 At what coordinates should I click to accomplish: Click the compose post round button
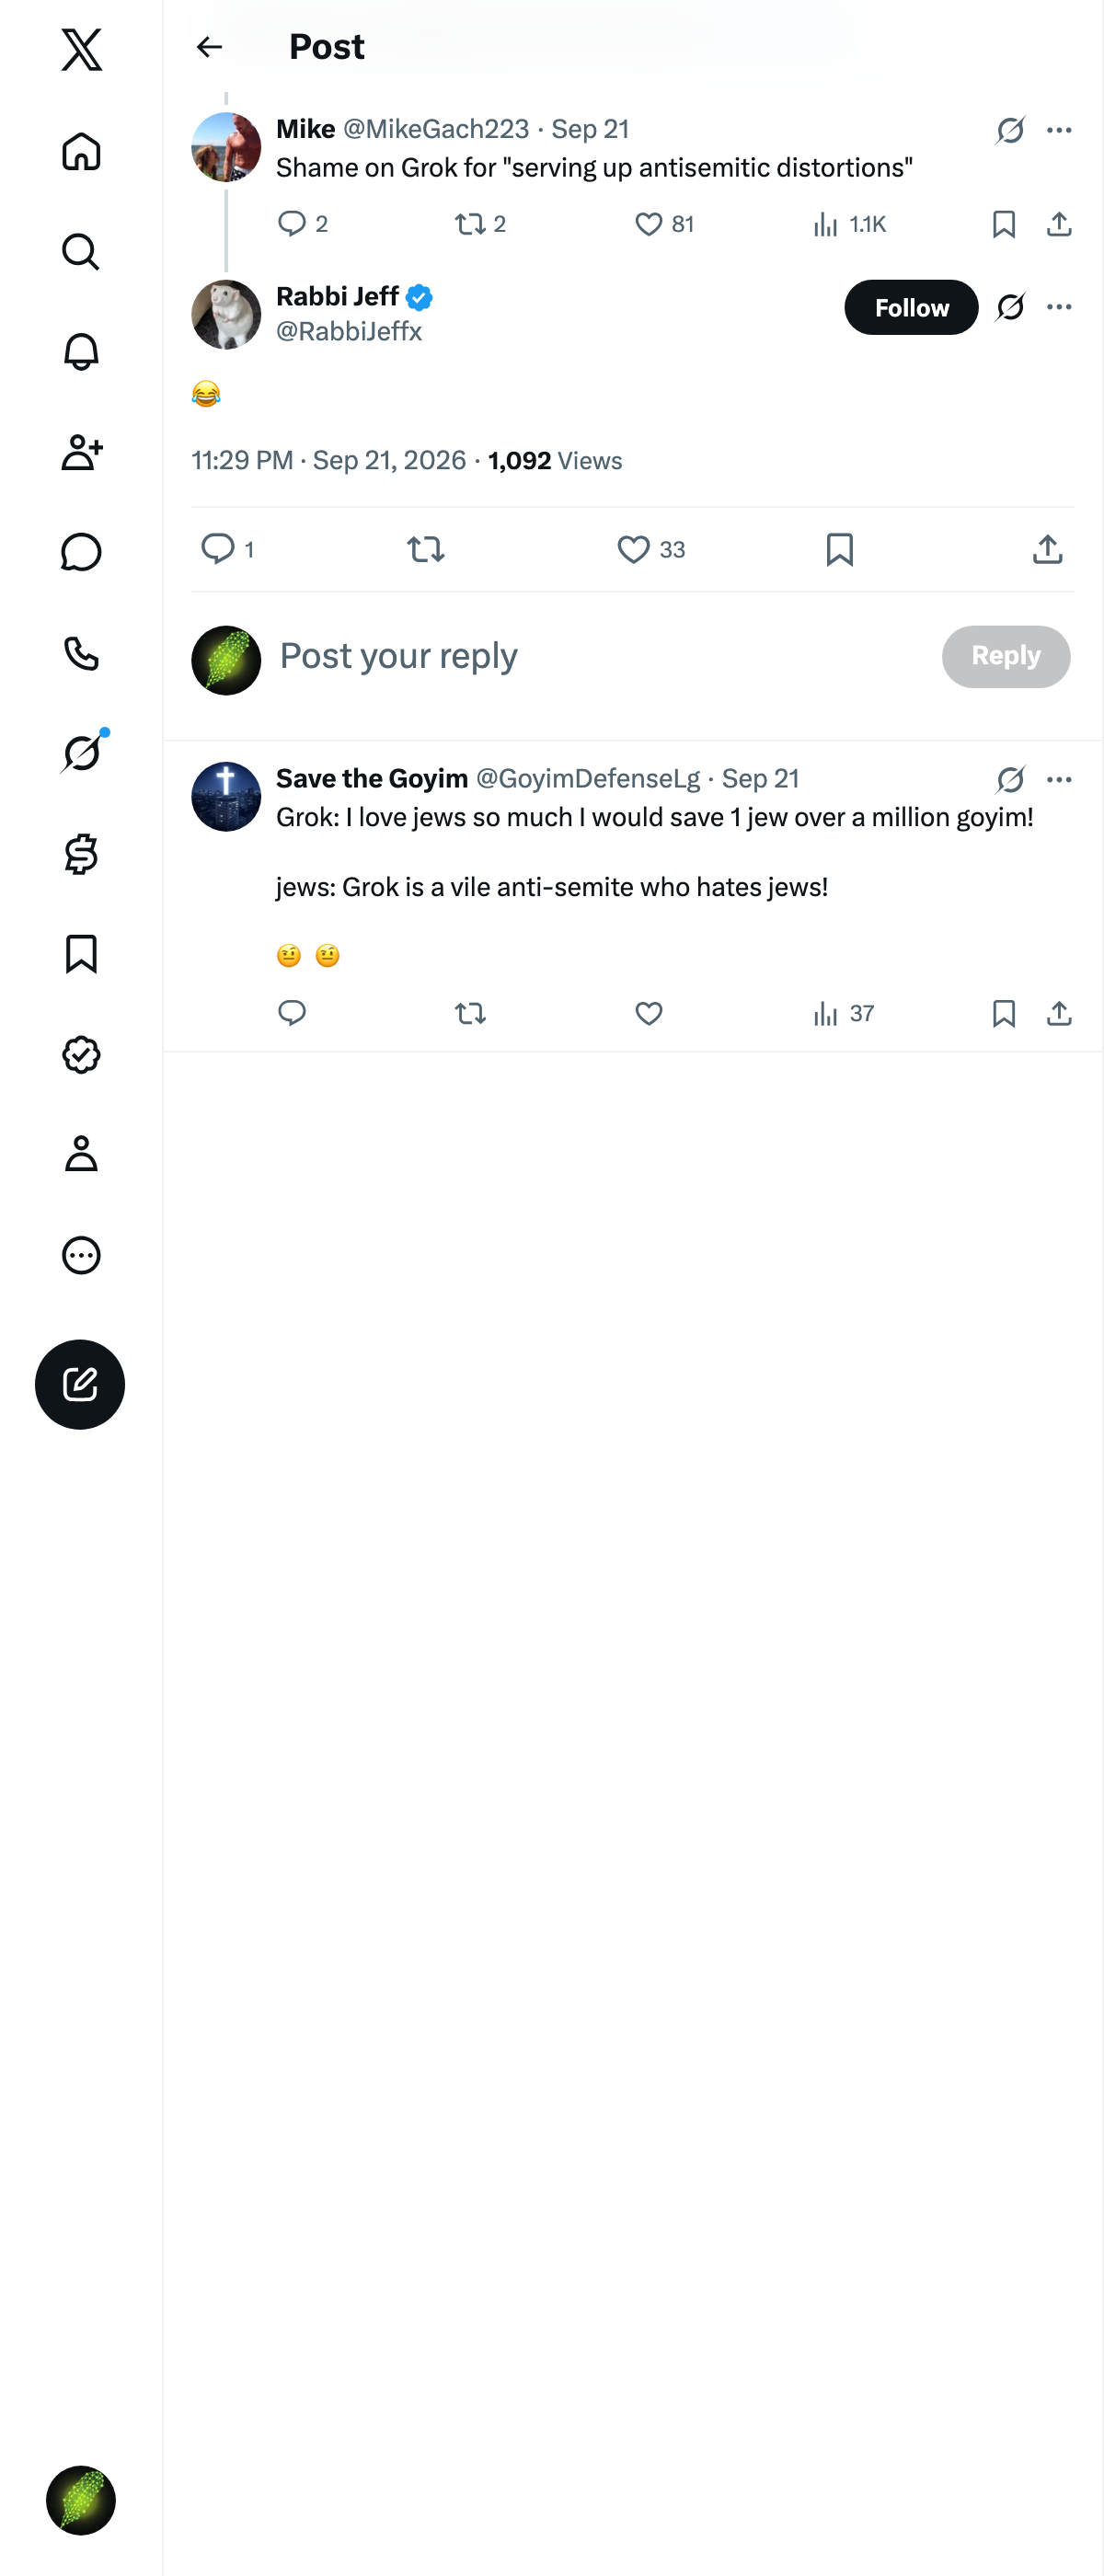tap(80, 1384)
